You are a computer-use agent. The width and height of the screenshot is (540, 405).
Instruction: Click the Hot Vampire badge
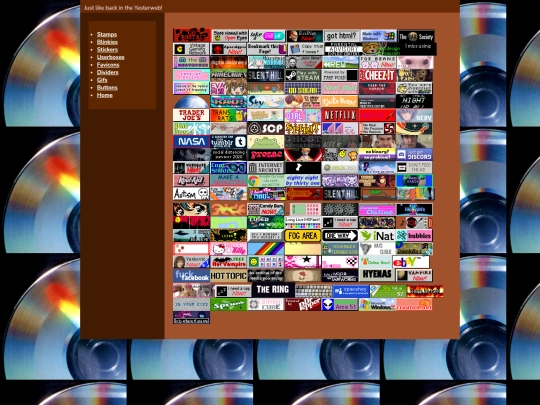[229, 262]
